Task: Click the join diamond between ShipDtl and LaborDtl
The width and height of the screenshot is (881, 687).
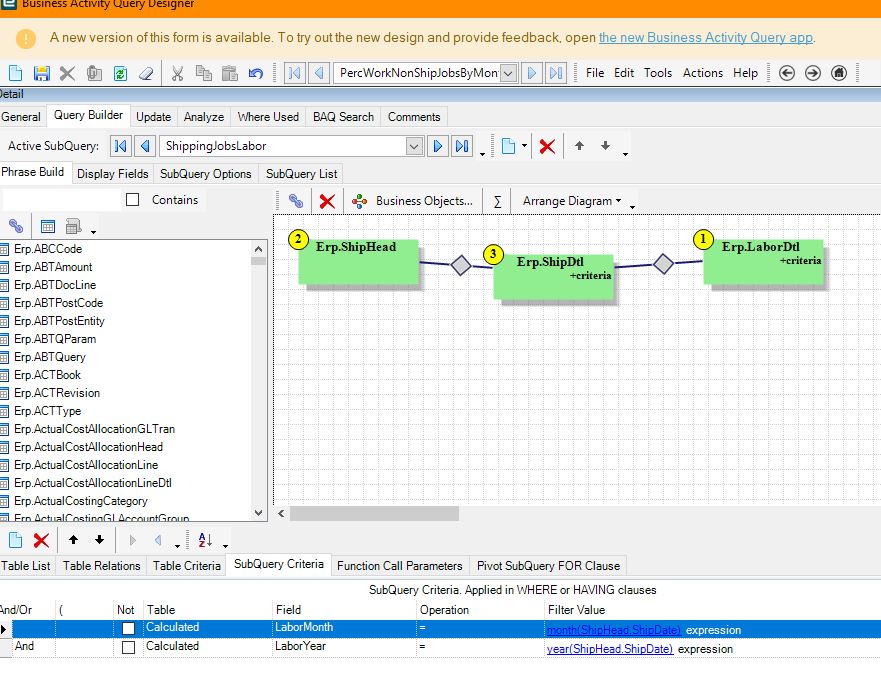Action: coord(664,264)
